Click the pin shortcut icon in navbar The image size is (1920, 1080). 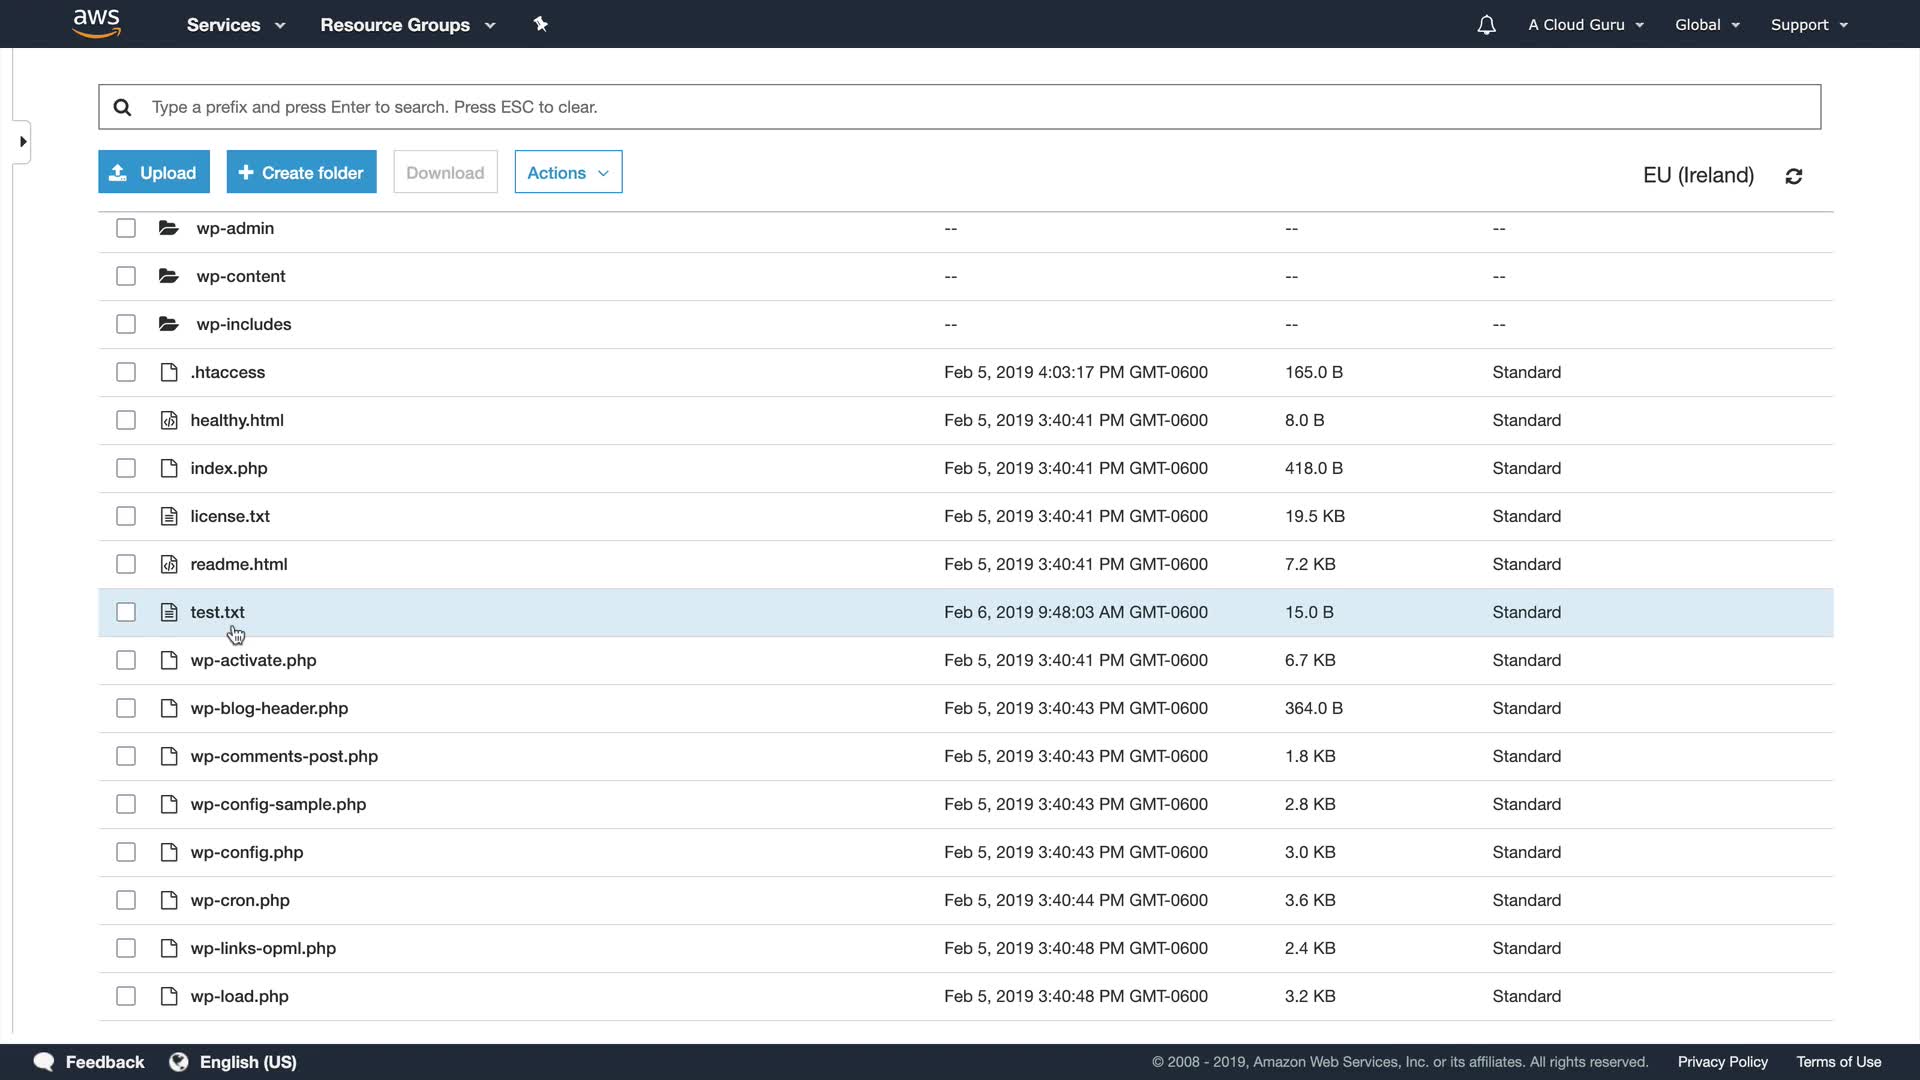tap(540, 24)
